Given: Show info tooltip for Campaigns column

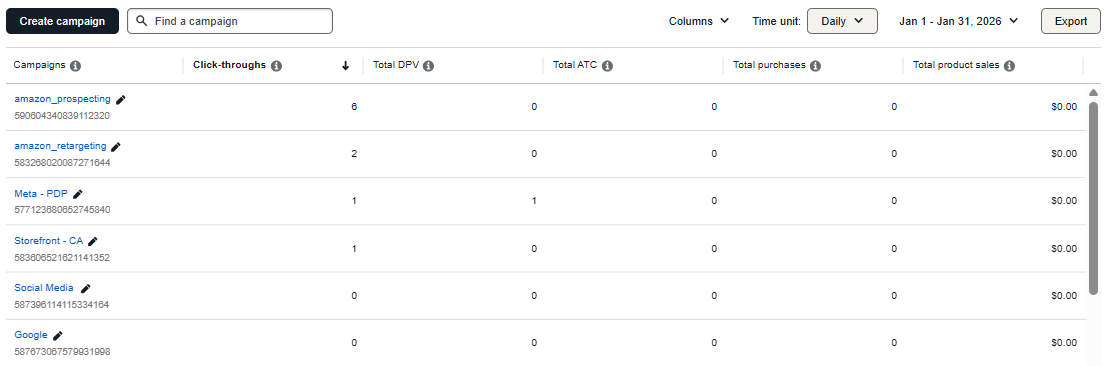Looking at the screenshot, I should pos(76,66).
